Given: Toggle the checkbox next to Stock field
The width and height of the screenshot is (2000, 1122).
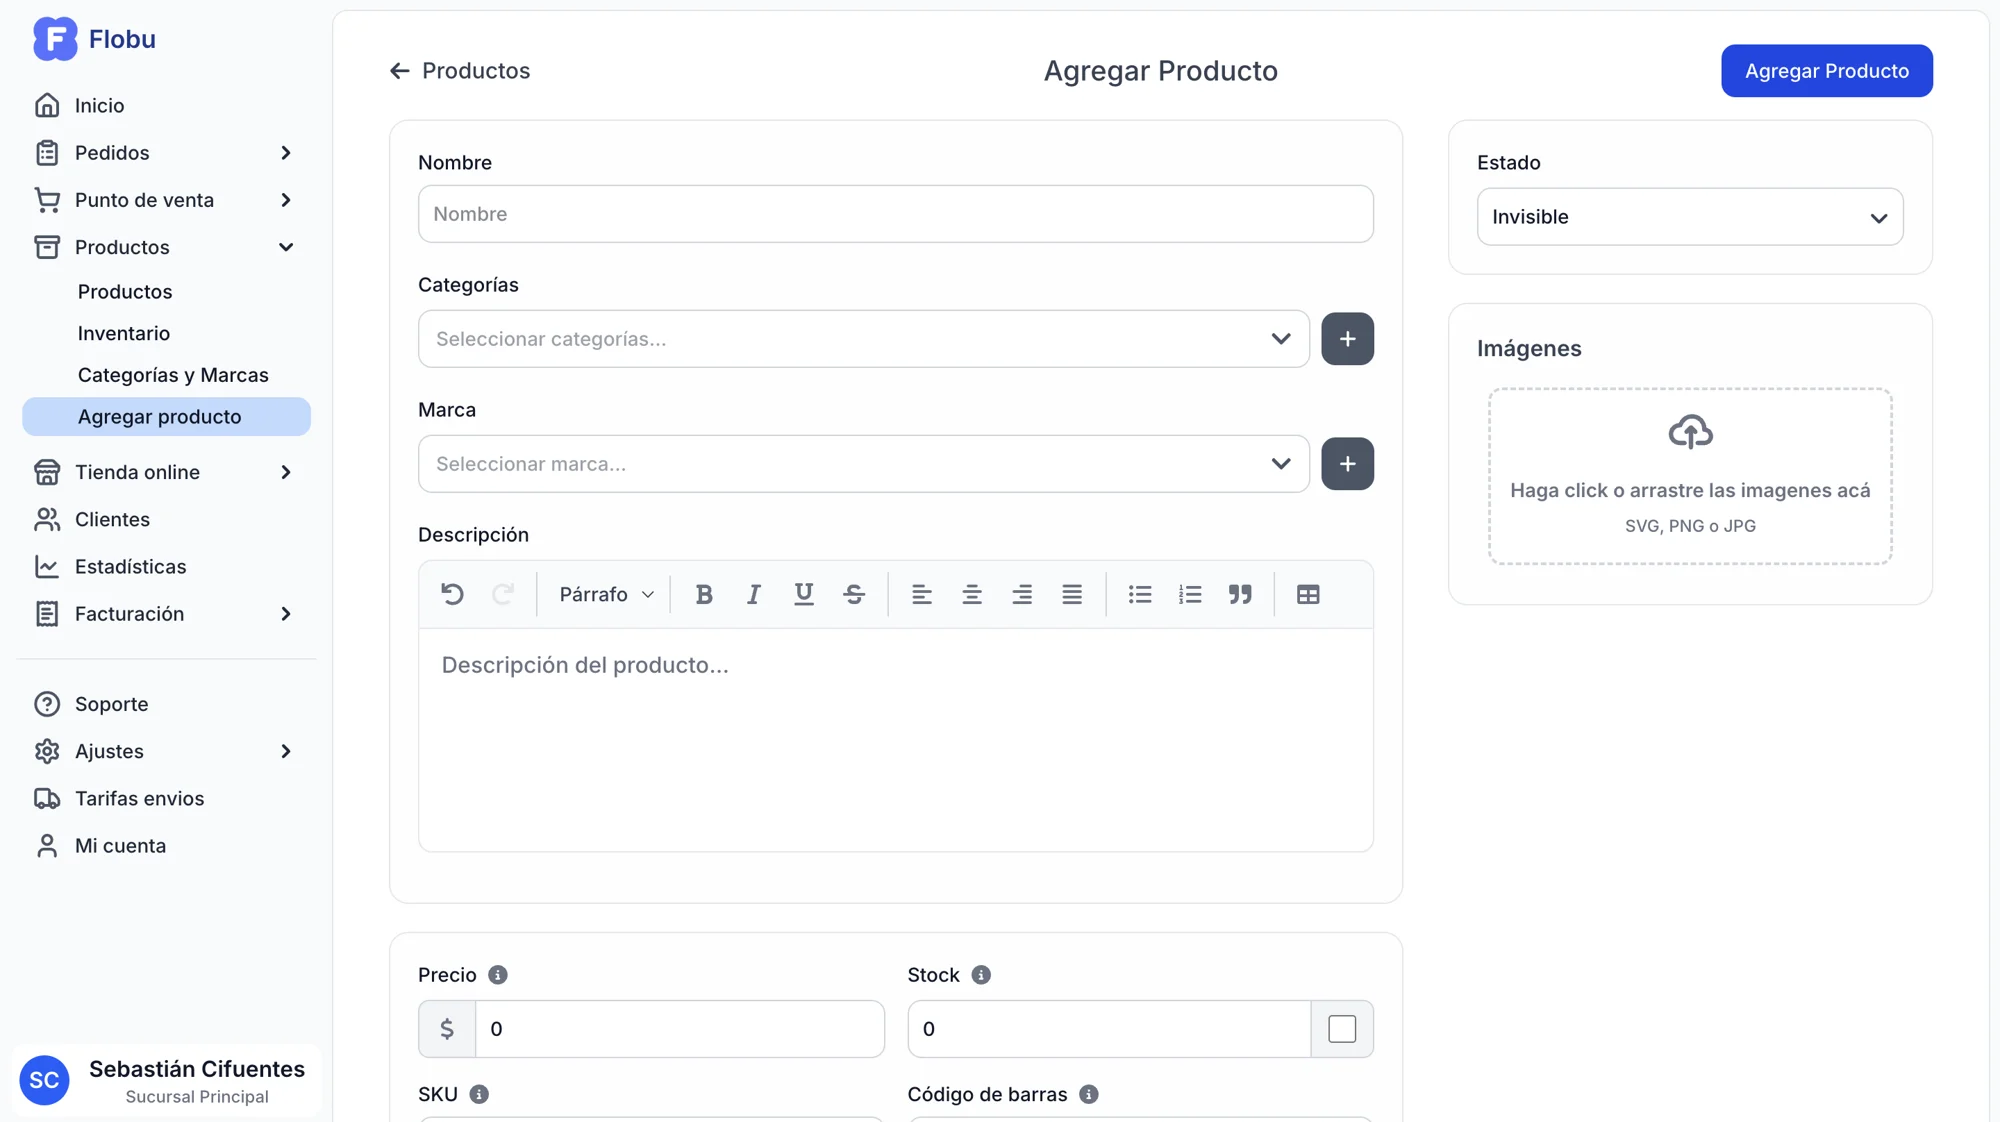Looking at the screenshot, I should point(1342,1029).
